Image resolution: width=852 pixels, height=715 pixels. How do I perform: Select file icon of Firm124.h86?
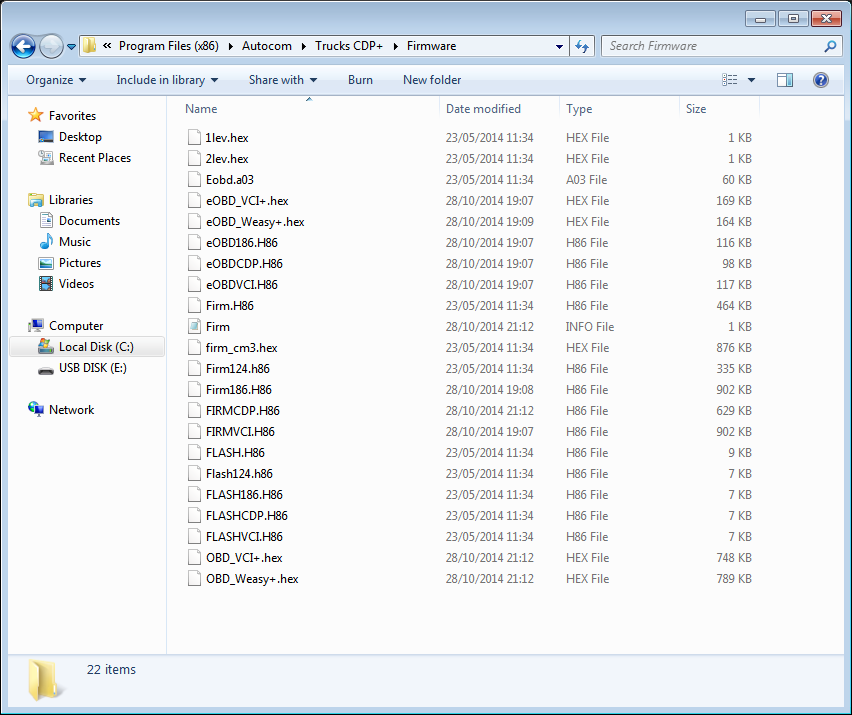(x=194, y=369)
